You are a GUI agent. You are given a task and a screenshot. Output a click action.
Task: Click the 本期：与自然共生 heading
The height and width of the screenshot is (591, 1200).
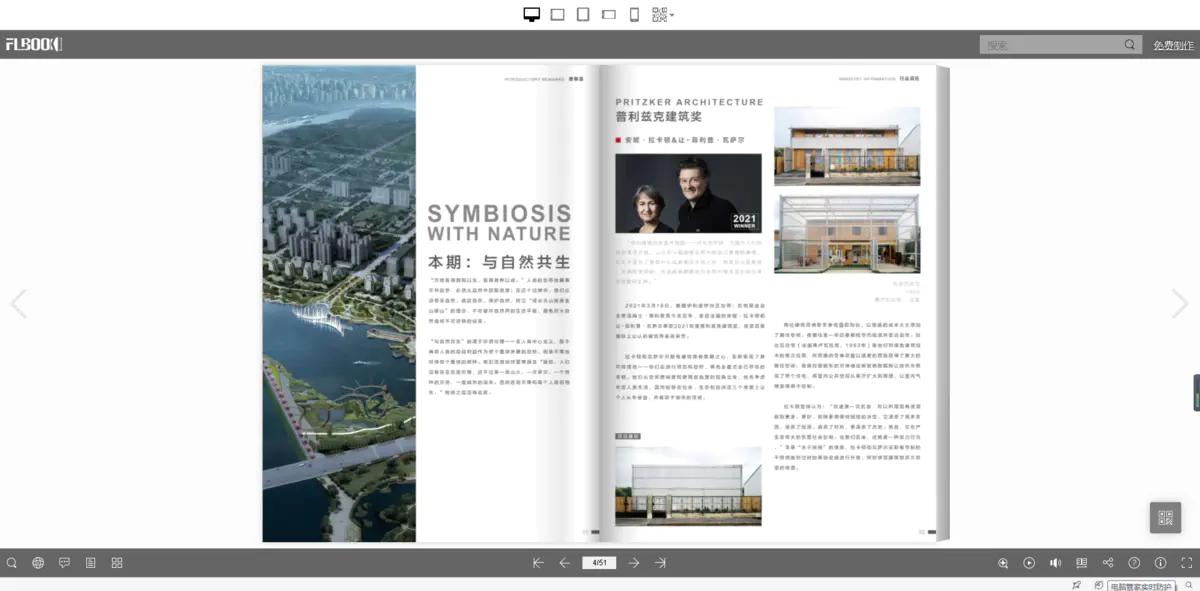pos(499,263)
